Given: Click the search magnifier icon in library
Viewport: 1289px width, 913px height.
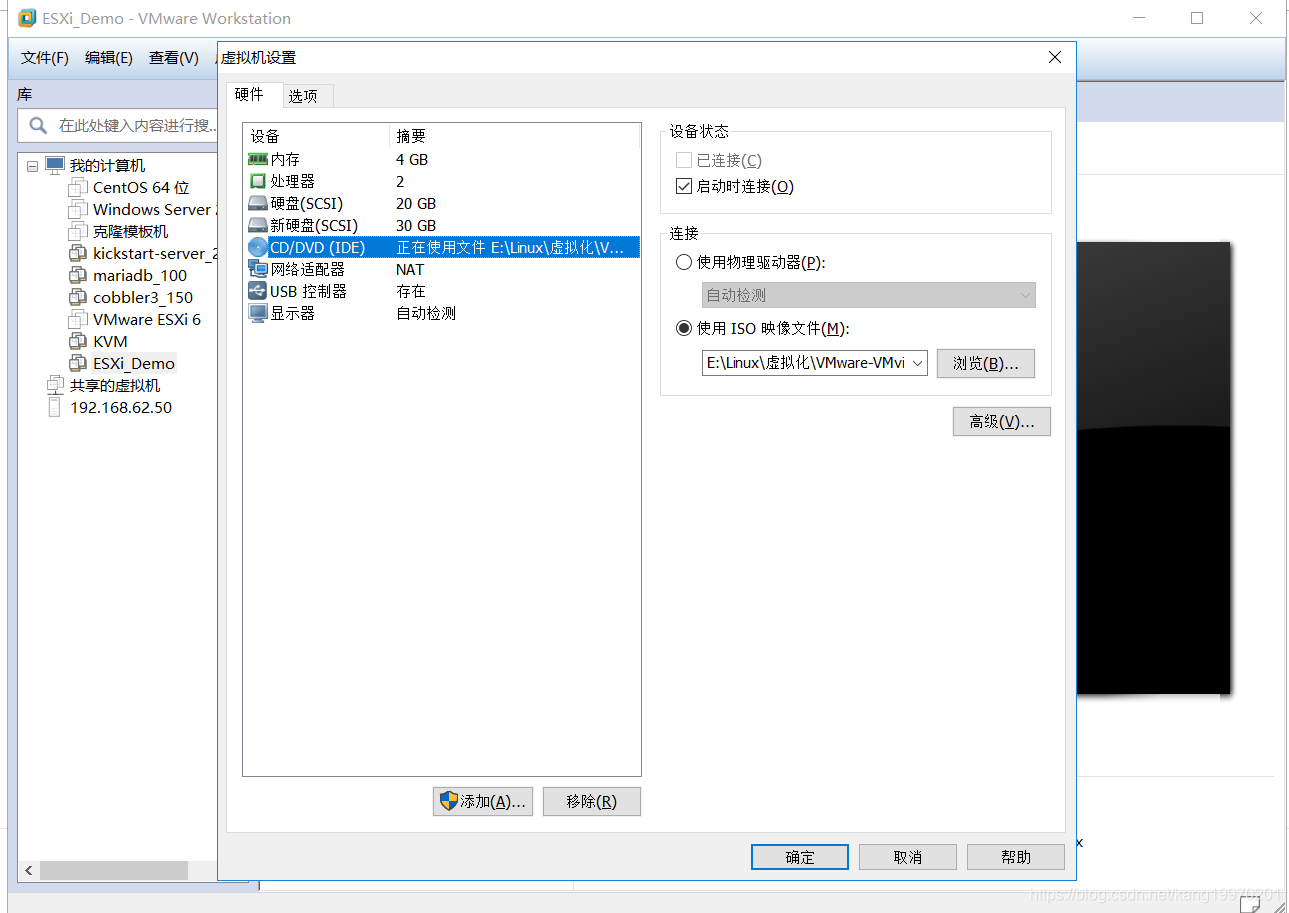Looking at the screenshot, I should (38, 125).
